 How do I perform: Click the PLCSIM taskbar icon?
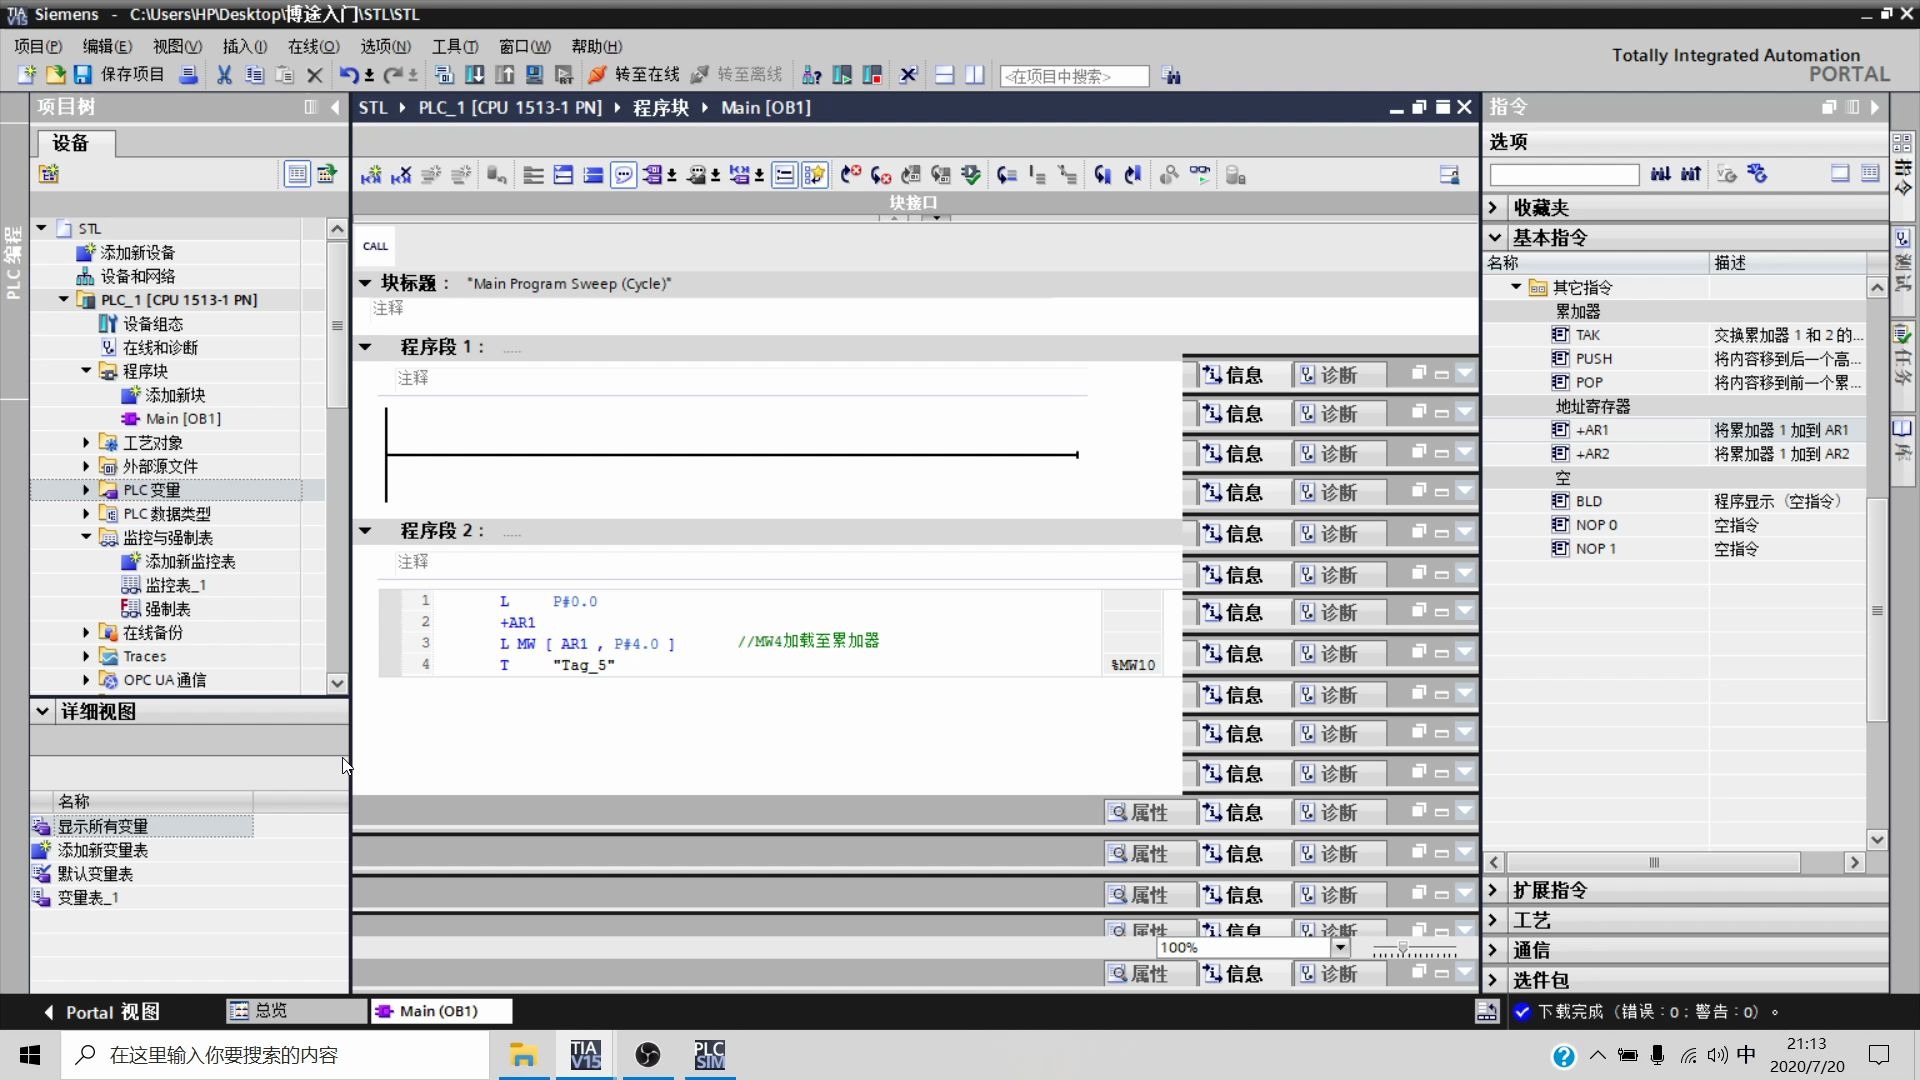(711, 1054)
